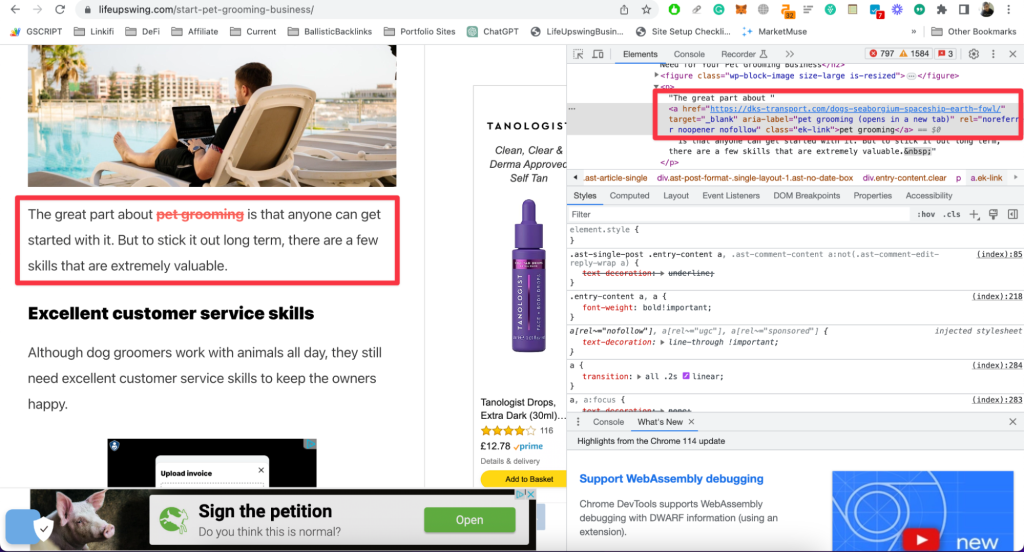
Task: Click the MetaMask fox extension icon
Action: pyautogui.click(x=741, y=10)
